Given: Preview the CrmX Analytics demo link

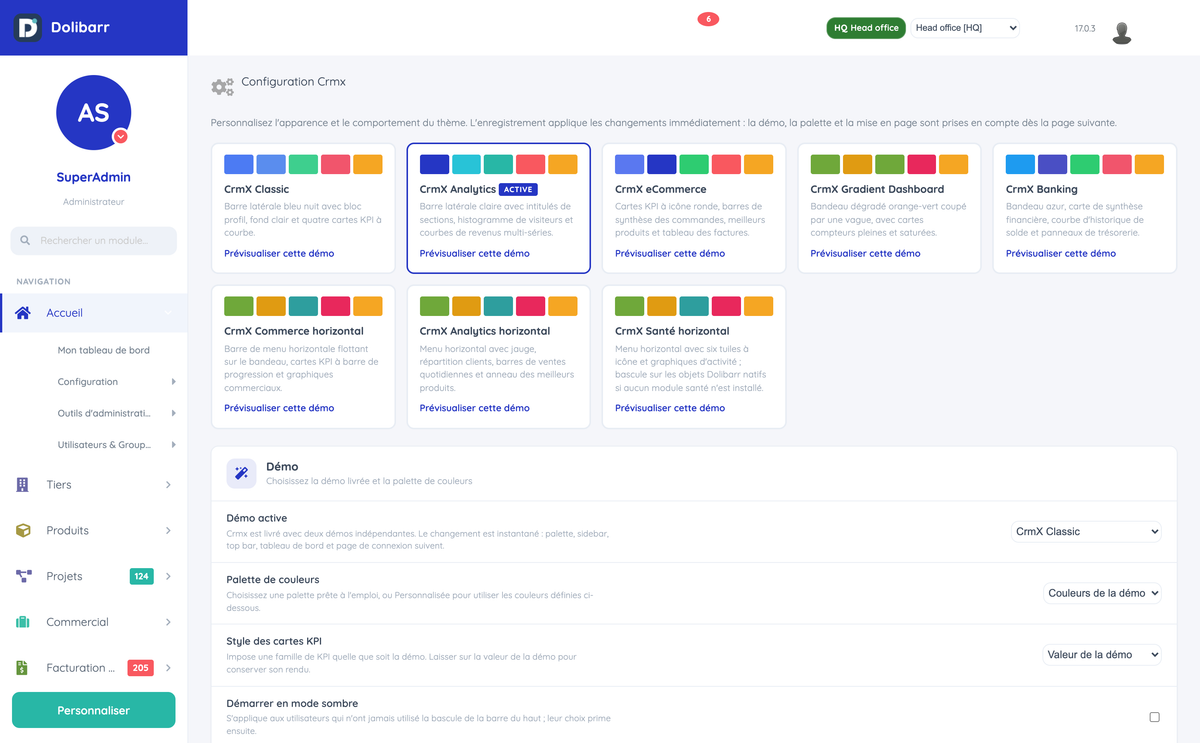Looking at the screenshot, I should point(475,253).
